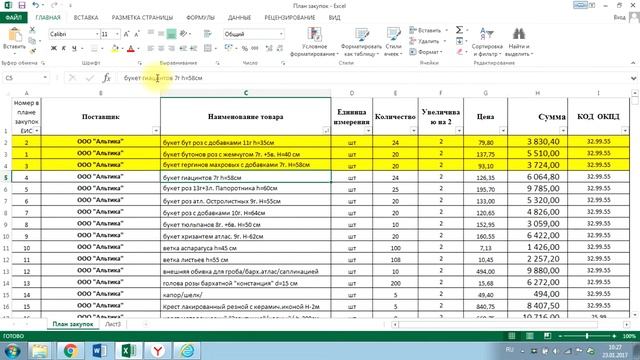
Task: Apply yellow fill color bucket
Action: 115,49
